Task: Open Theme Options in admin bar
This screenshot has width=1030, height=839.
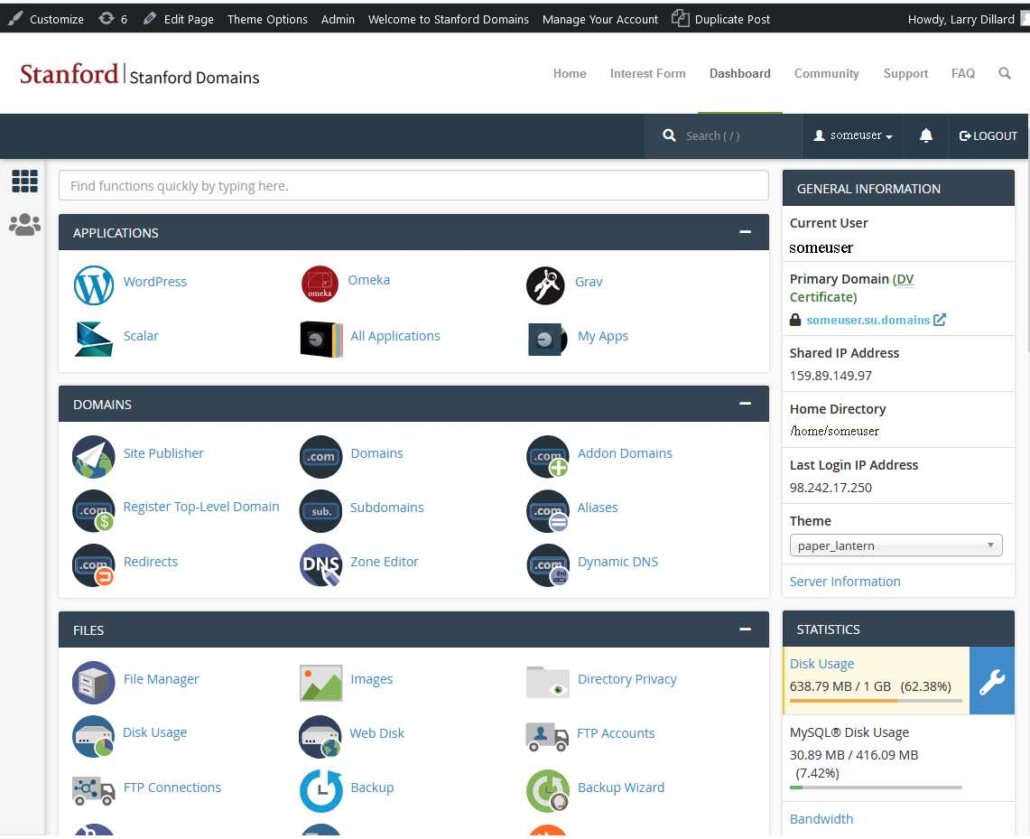Action: point(267,19)
